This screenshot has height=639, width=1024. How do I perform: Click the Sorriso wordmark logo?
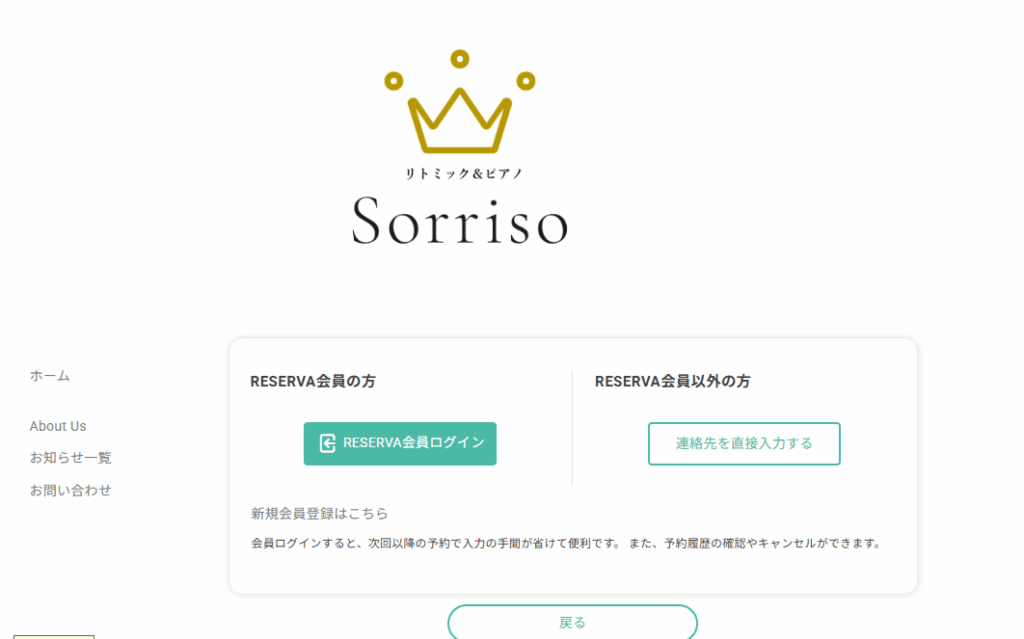click(x=460, y=221)
